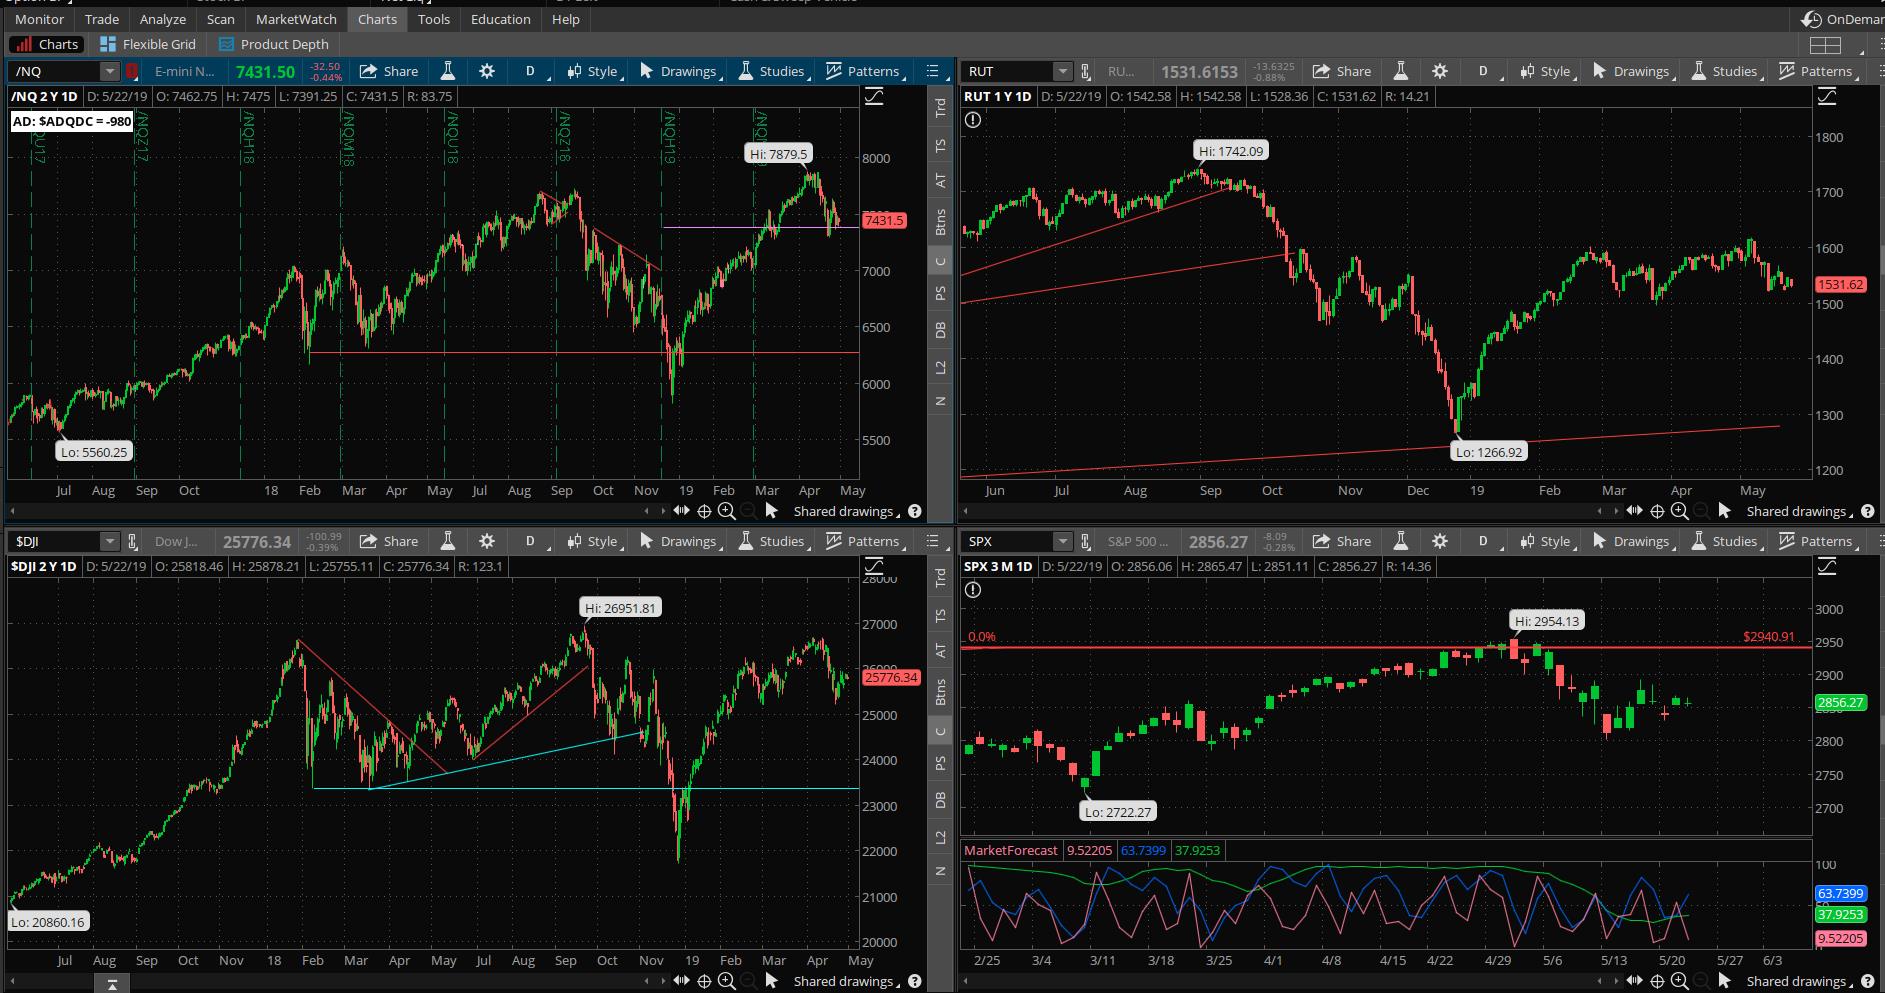Open D timeframe dropdown on RUT chart
The image size is (1885, 993).
click(1487, 71)
